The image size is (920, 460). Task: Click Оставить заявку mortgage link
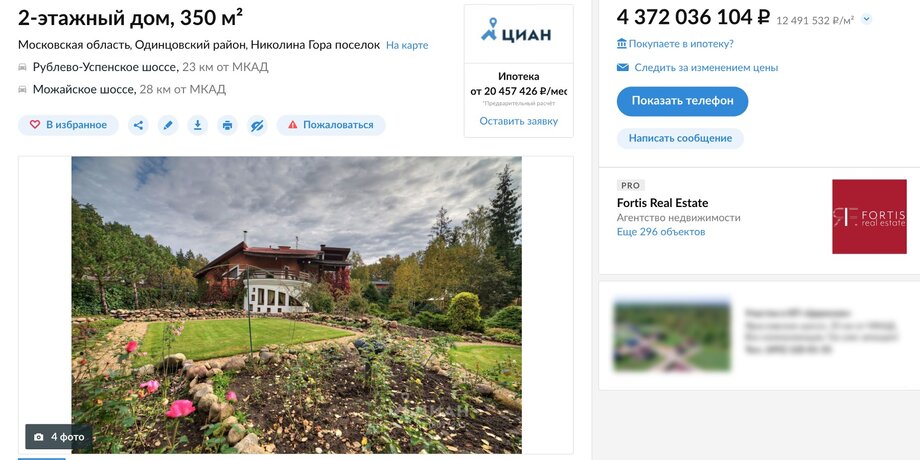(518, 121)
